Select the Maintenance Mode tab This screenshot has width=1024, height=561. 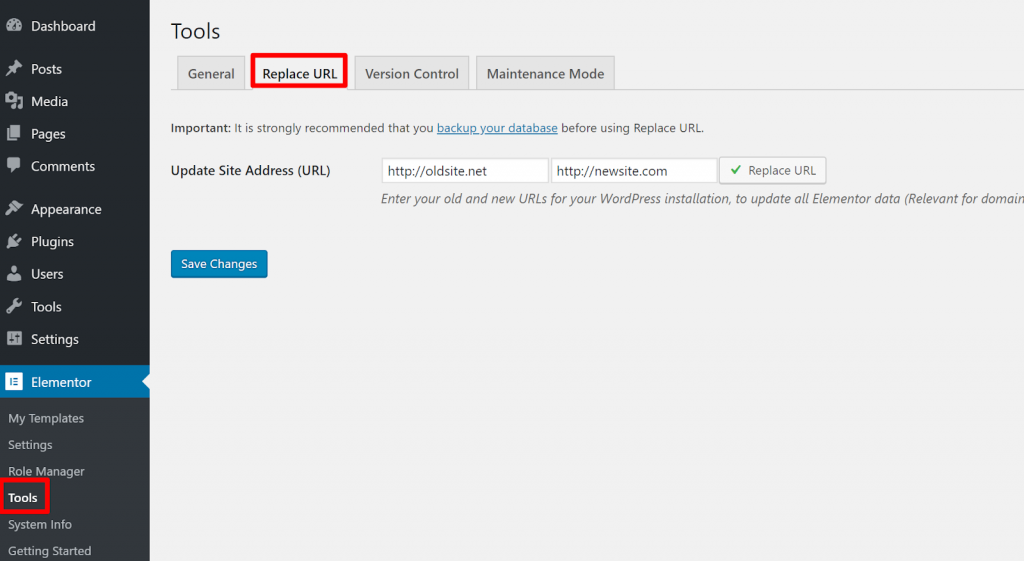coord(545,74)
